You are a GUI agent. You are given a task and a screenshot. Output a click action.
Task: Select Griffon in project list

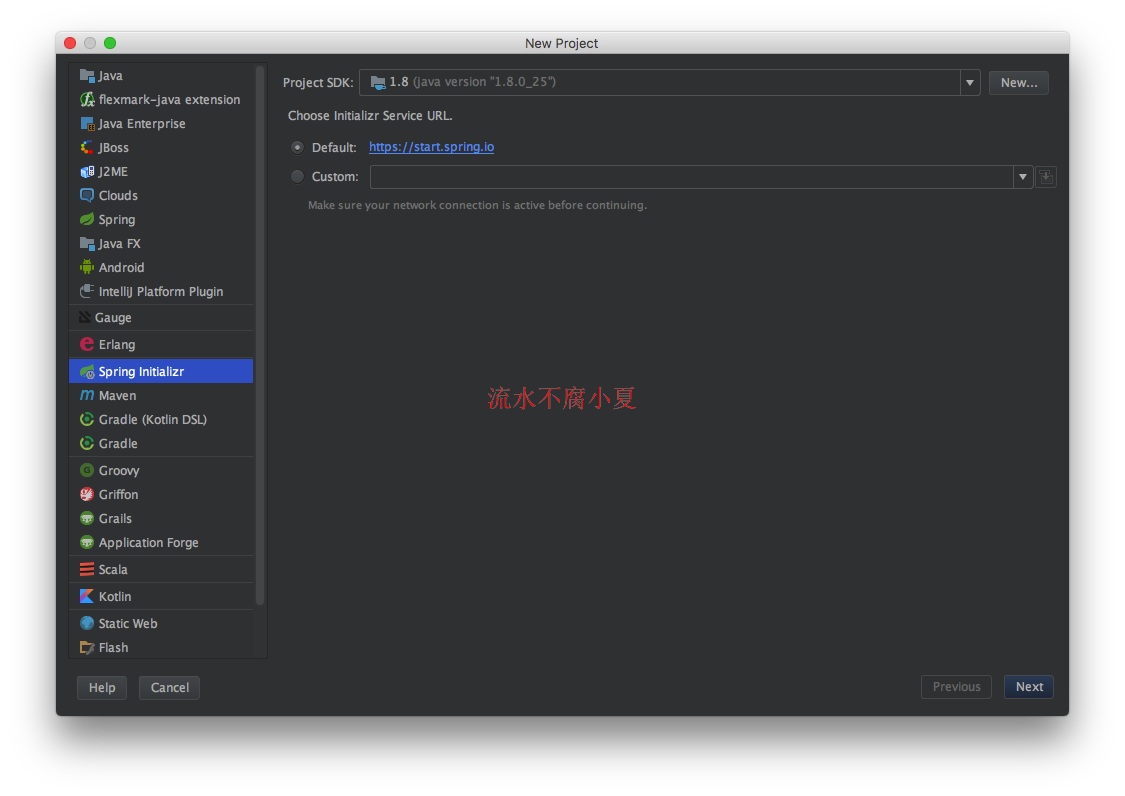click(x=161, y=495)
